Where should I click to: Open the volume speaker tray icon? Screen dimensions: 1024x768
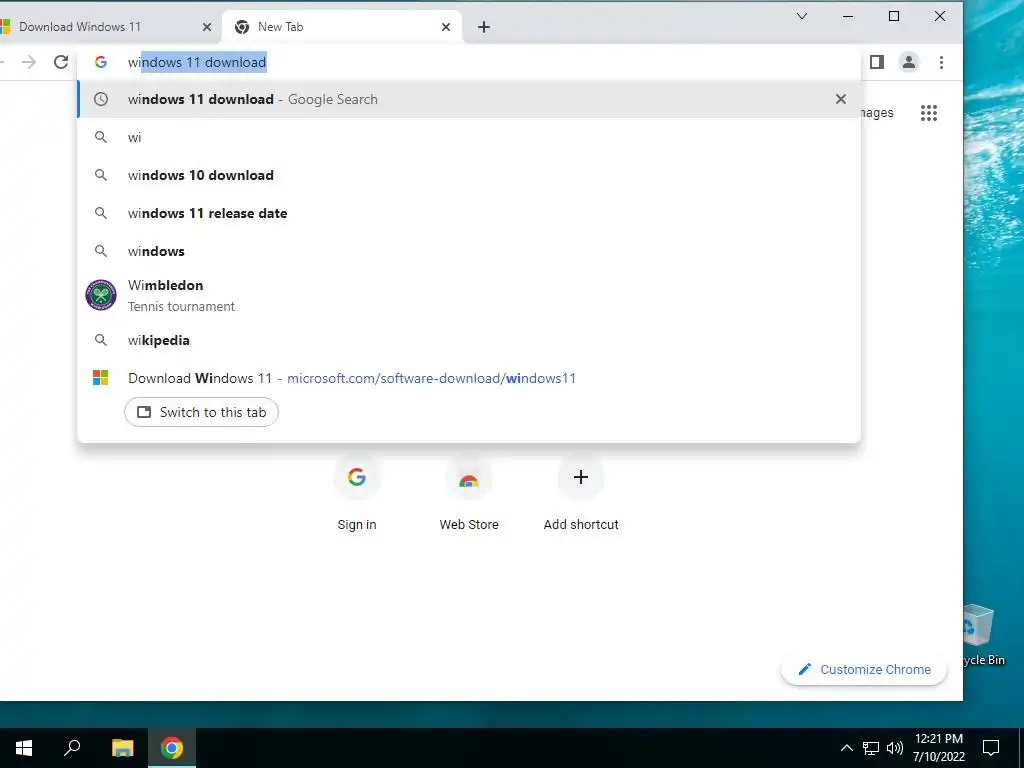click(895, 748)
